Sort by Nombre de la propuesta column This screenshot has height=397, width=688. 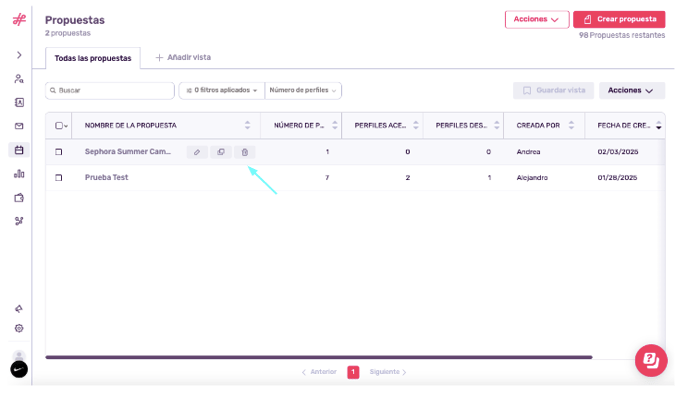tap(247, 125)
